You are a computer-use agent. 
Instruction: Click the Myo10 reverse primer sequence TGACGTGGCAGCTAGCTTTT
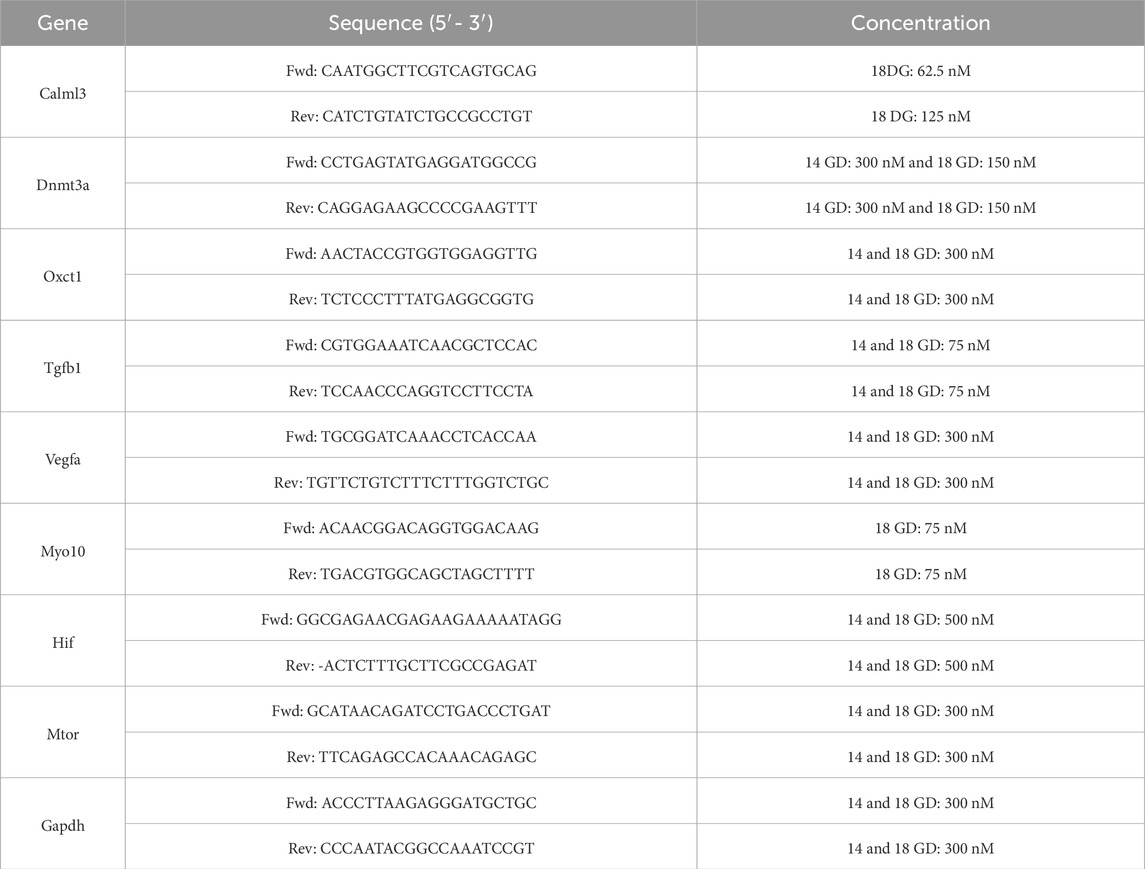pyautogui.click(x=411, y=574)
